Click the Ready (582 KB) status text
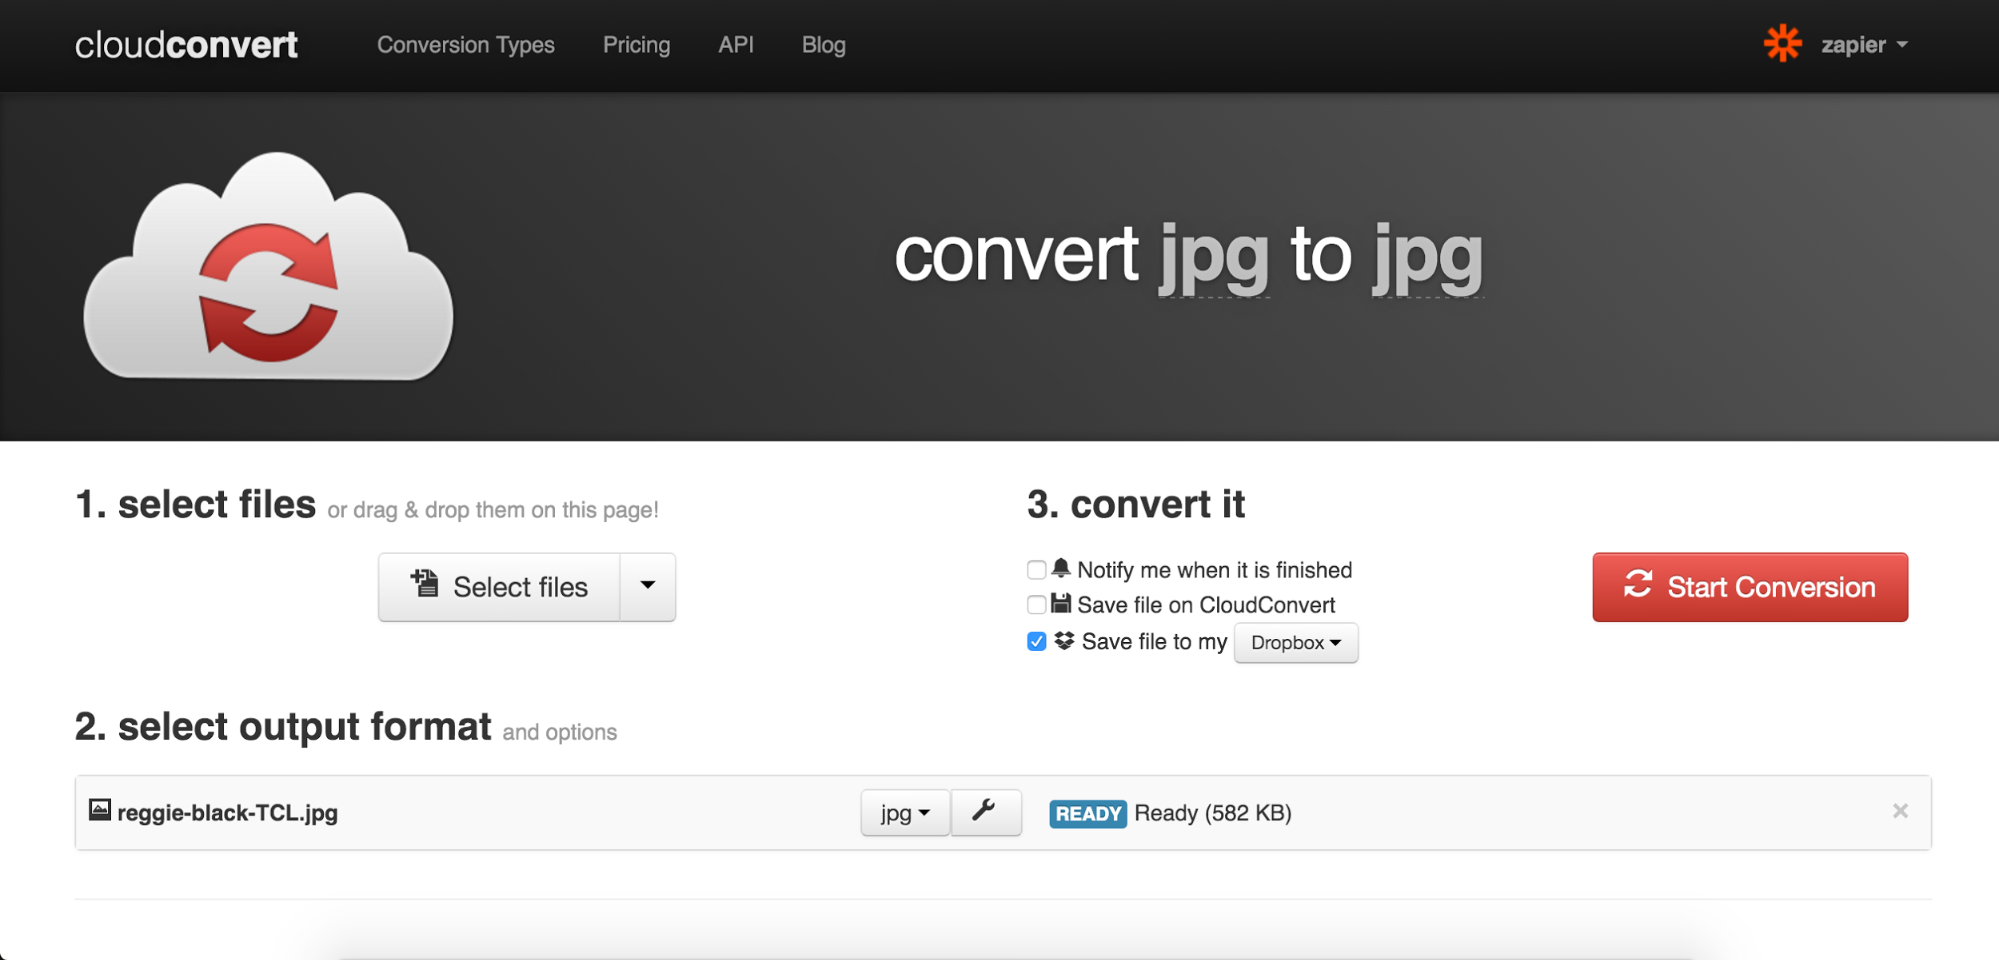The image size is (1999, 961). coord(1213,814)
